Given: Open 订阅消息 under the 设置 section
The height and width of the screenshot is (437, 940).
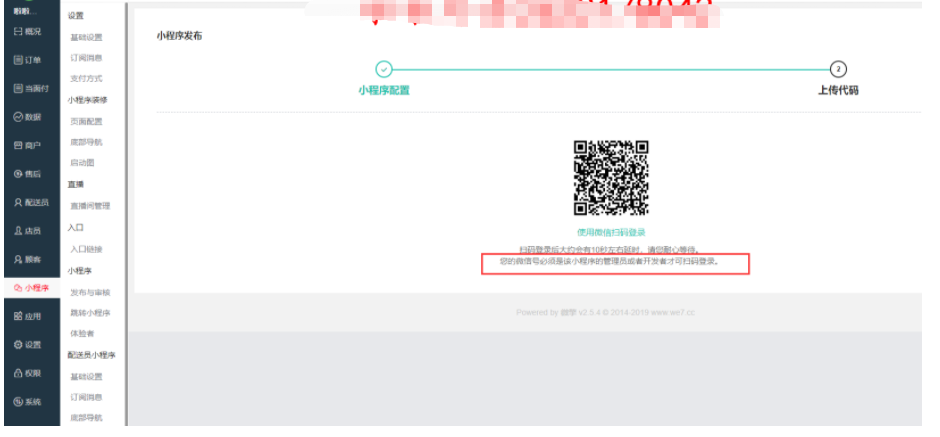Looking at the screenshot, I should [x=86, y=58].
